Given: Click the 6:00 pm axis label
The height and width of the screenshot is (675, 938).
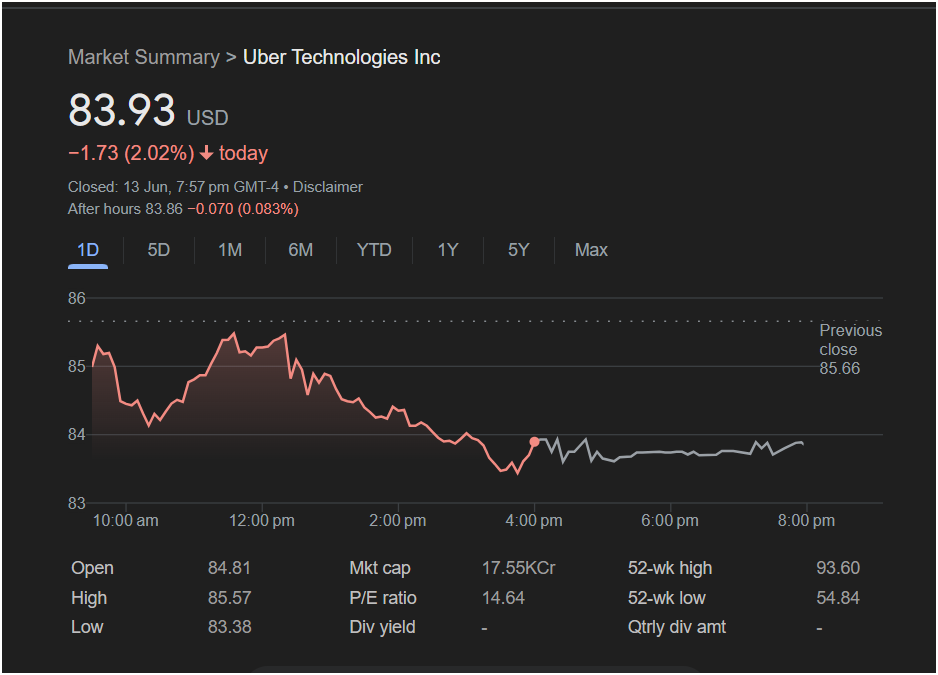Looking at the screenshot, I should 670,521.
